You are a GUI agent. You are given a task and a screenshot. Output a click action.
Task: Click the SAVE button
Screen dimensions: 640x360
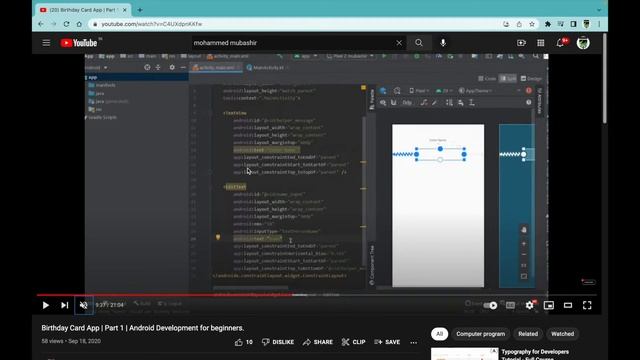[x=387, y=342]
